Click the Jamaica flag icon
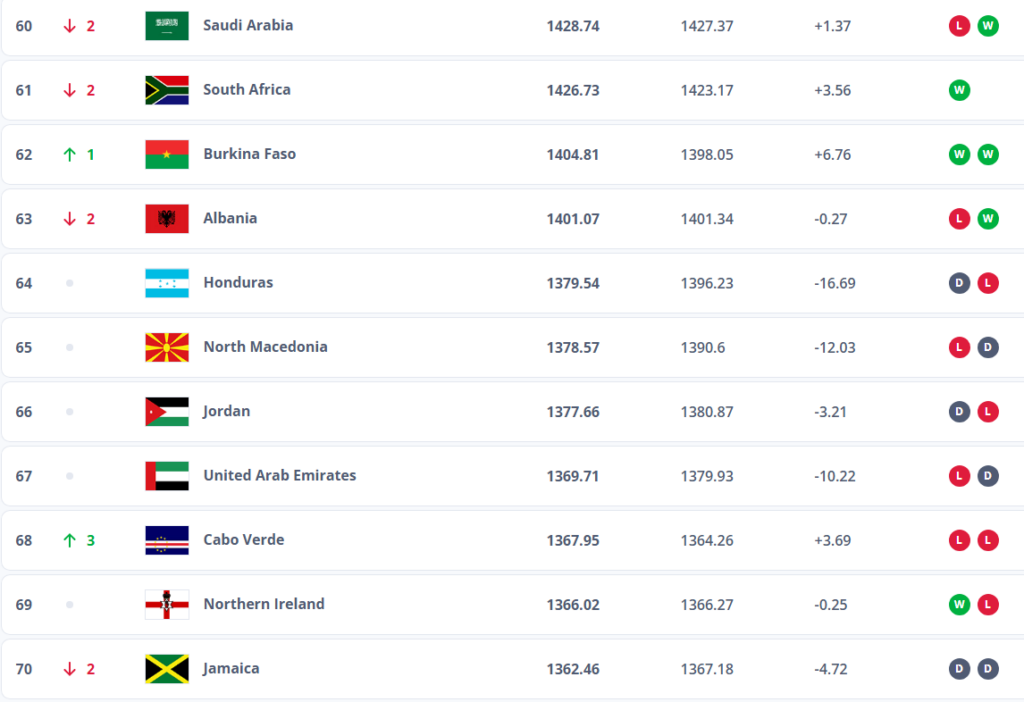The height and width of the screenshot is (702, 1024). [167, 669]
